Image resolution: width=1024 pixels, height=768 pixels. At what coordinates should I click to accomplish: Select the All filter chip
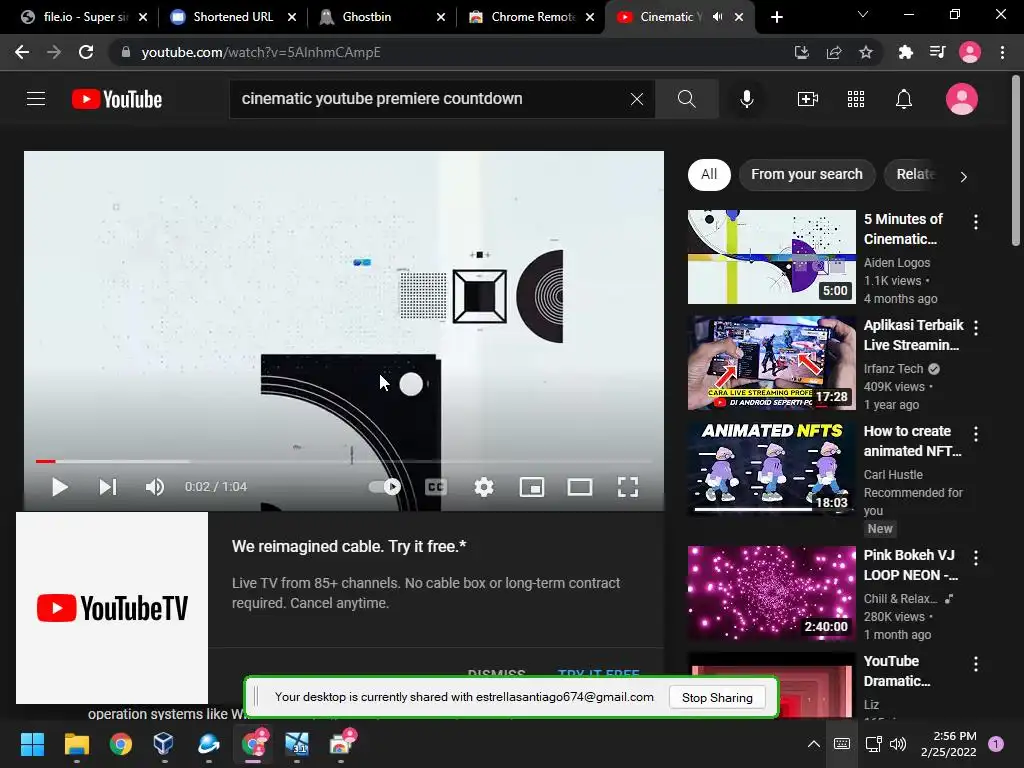point(709,174)
